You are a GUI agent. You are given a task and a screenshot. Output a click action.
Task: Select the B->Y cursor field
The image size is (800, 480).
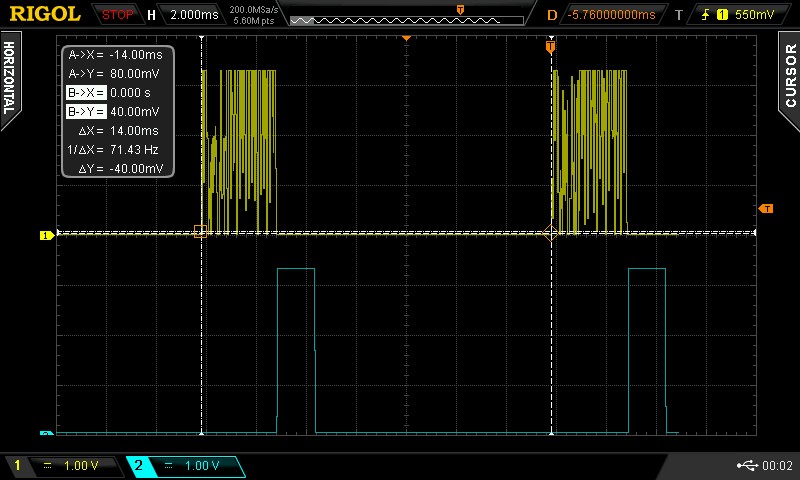[x=86, y=111]
